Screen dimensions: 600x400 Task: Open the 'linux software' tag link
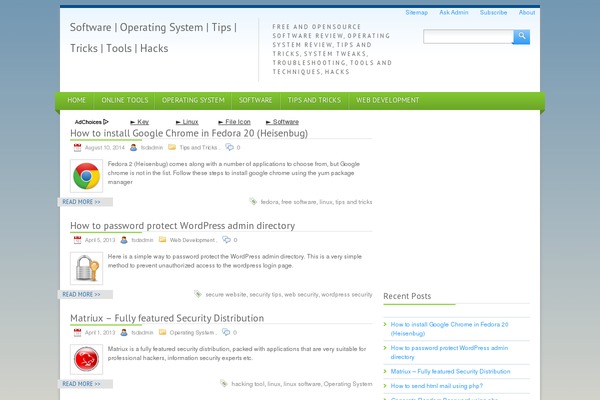302,384
